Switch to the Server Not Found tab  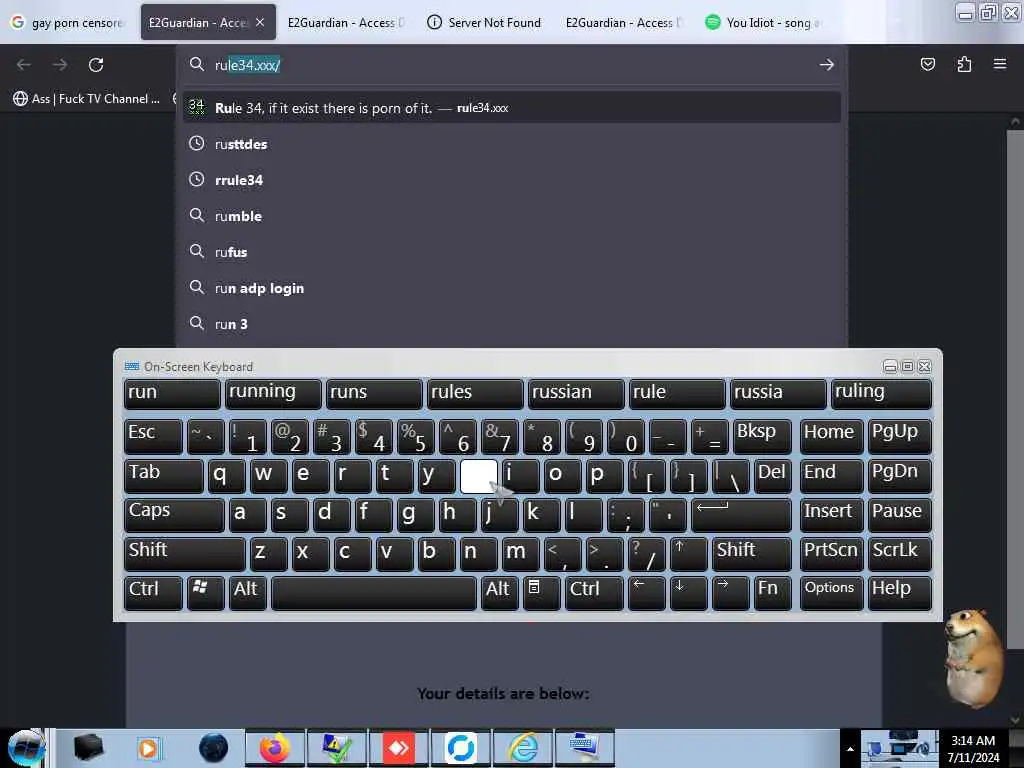(484, 23)
